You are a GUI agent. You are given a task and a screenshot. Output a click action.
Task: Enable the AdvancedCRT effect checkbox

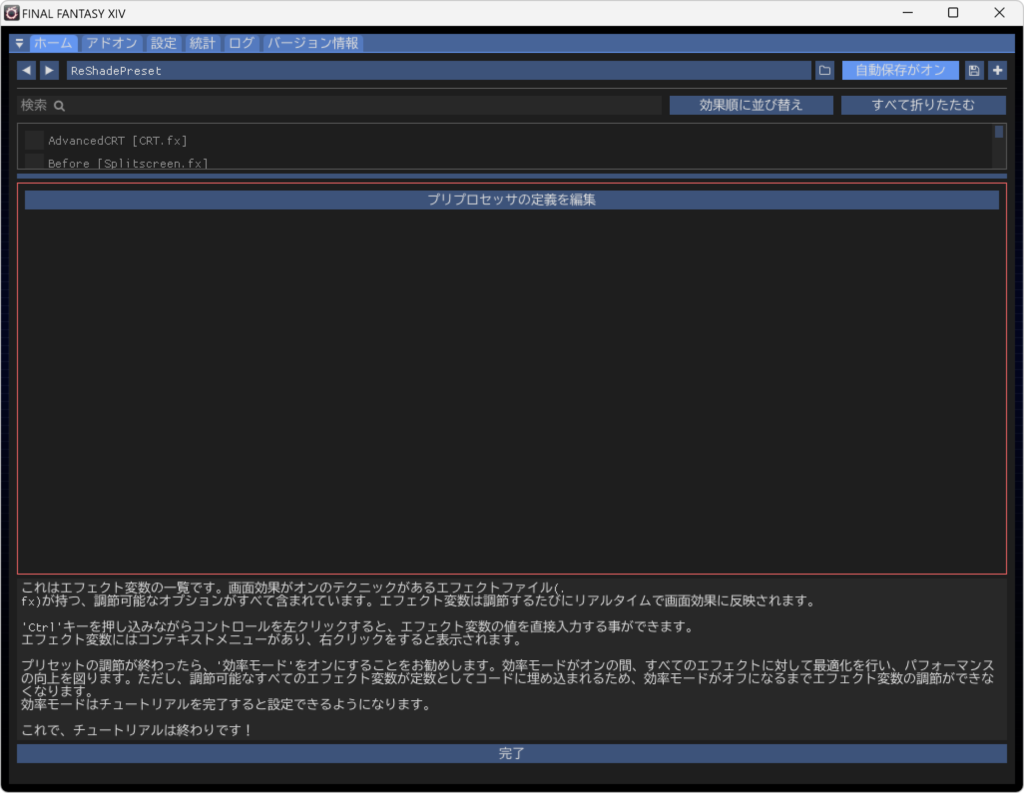click(x=33, y=140)
